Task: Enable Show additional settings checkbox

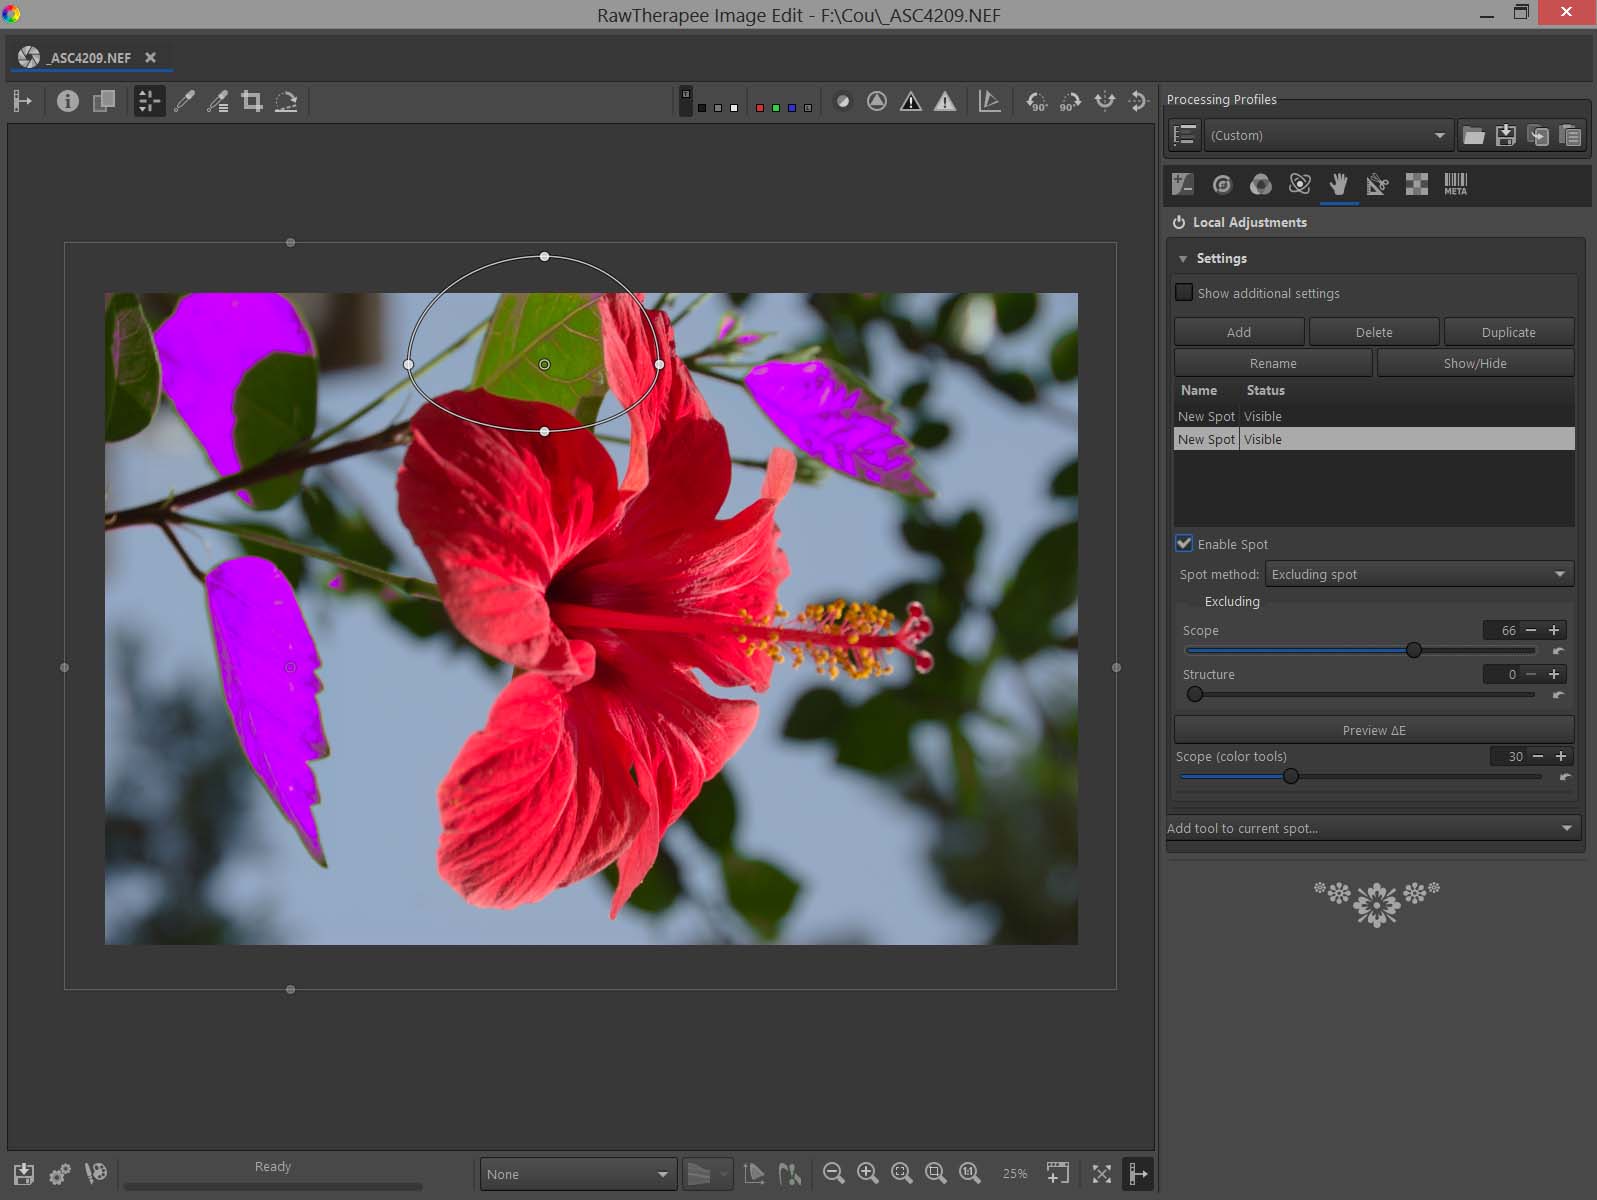Action: pos(1185,293)
